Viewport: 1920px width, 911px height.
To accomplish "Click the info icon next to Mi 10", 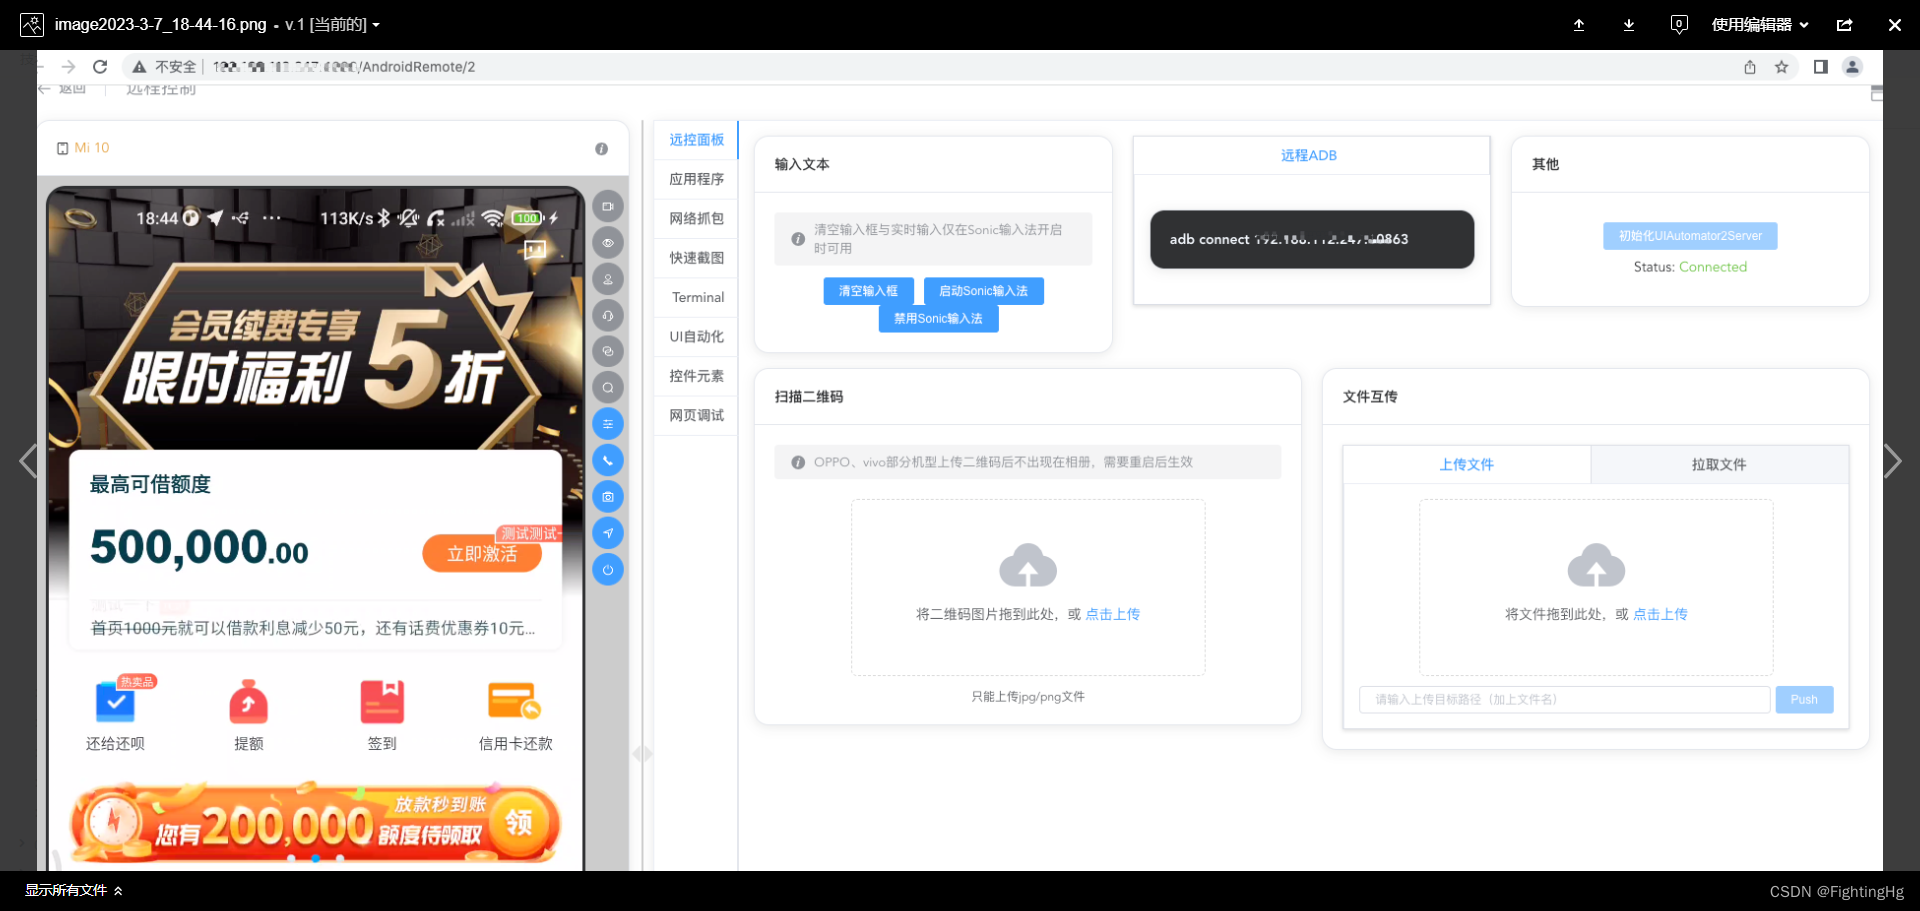I will coord(601,148).
